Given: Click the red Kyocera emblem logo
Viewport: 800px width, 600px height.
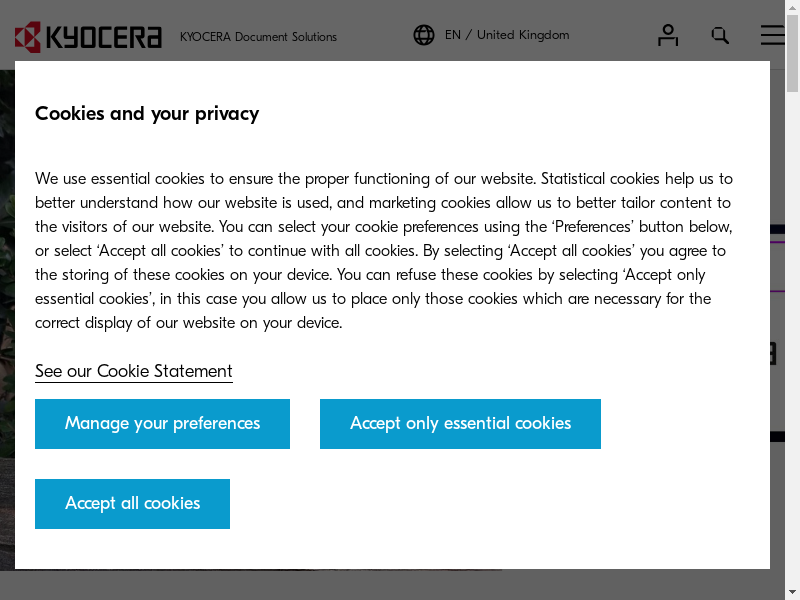Looking at the screenshot, I should tap(28, 37).
